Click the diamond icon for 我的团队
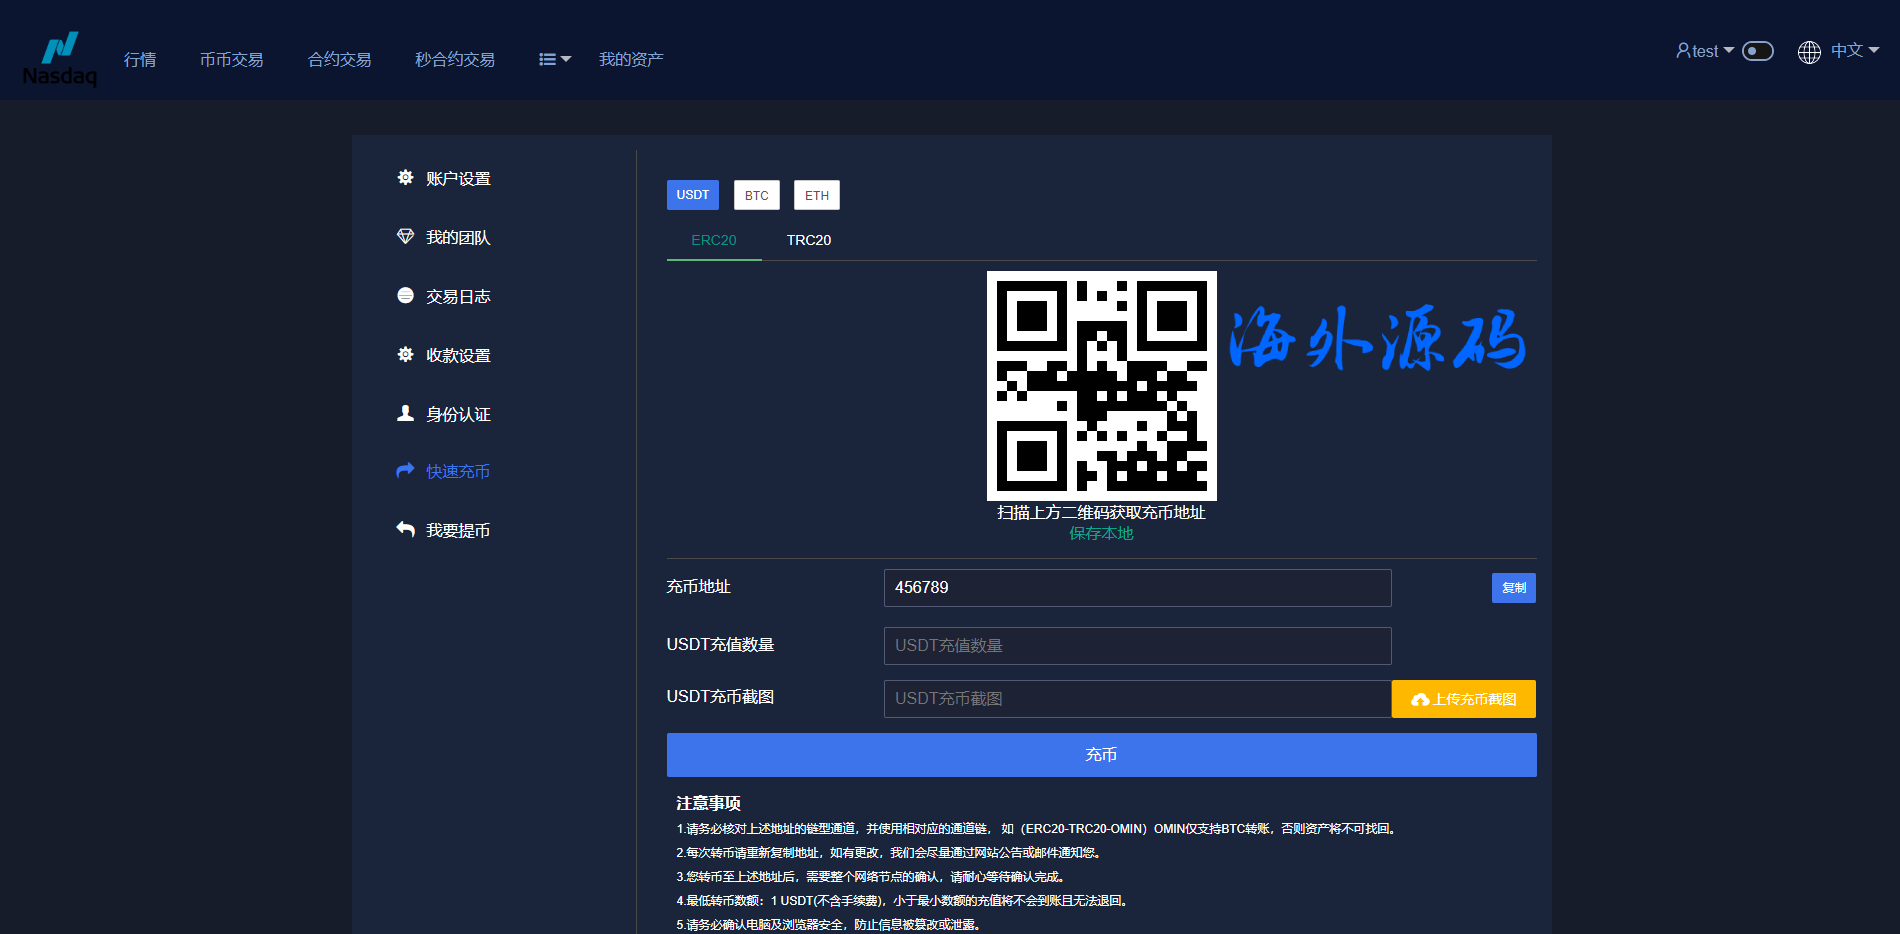Screen dimensions: 1900x934 [405, 237]
